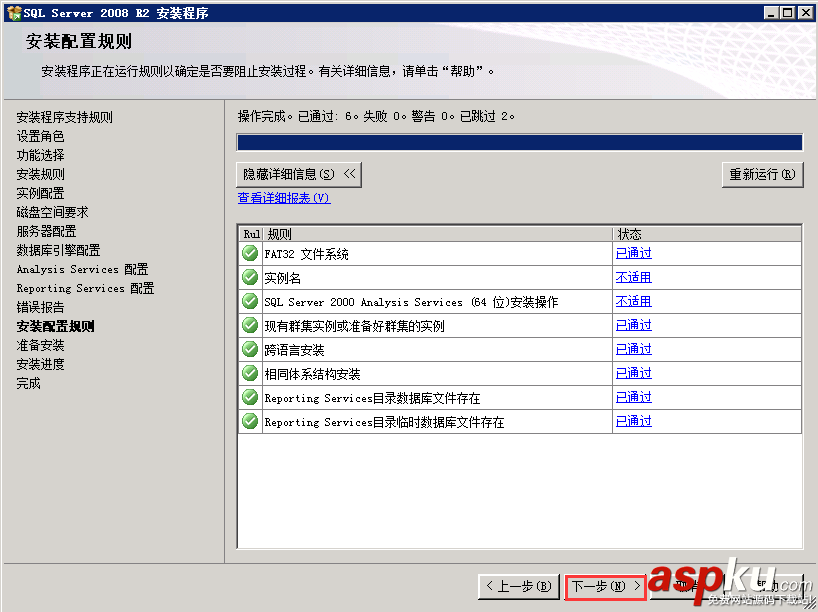Viewport: 818px width, 612px height.
Task: Click the check icon for SQL Server 2000 Analysis Services row
Action: pos(250,301)
